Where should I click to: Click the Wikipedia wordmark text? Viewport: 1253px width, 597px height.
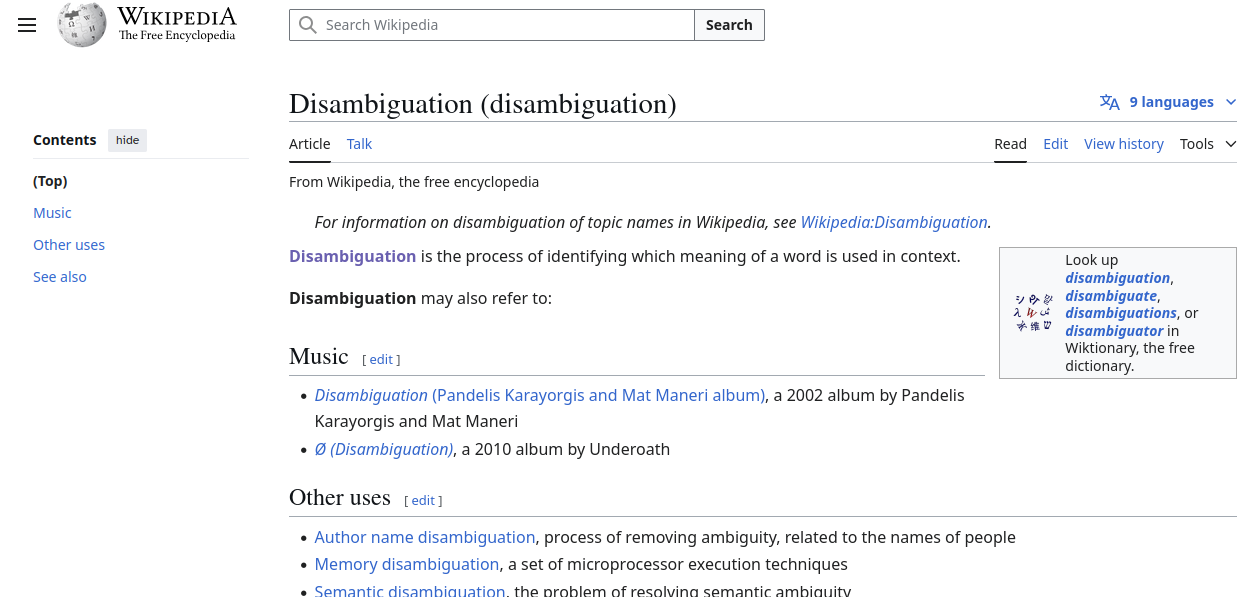coord(177,17)
